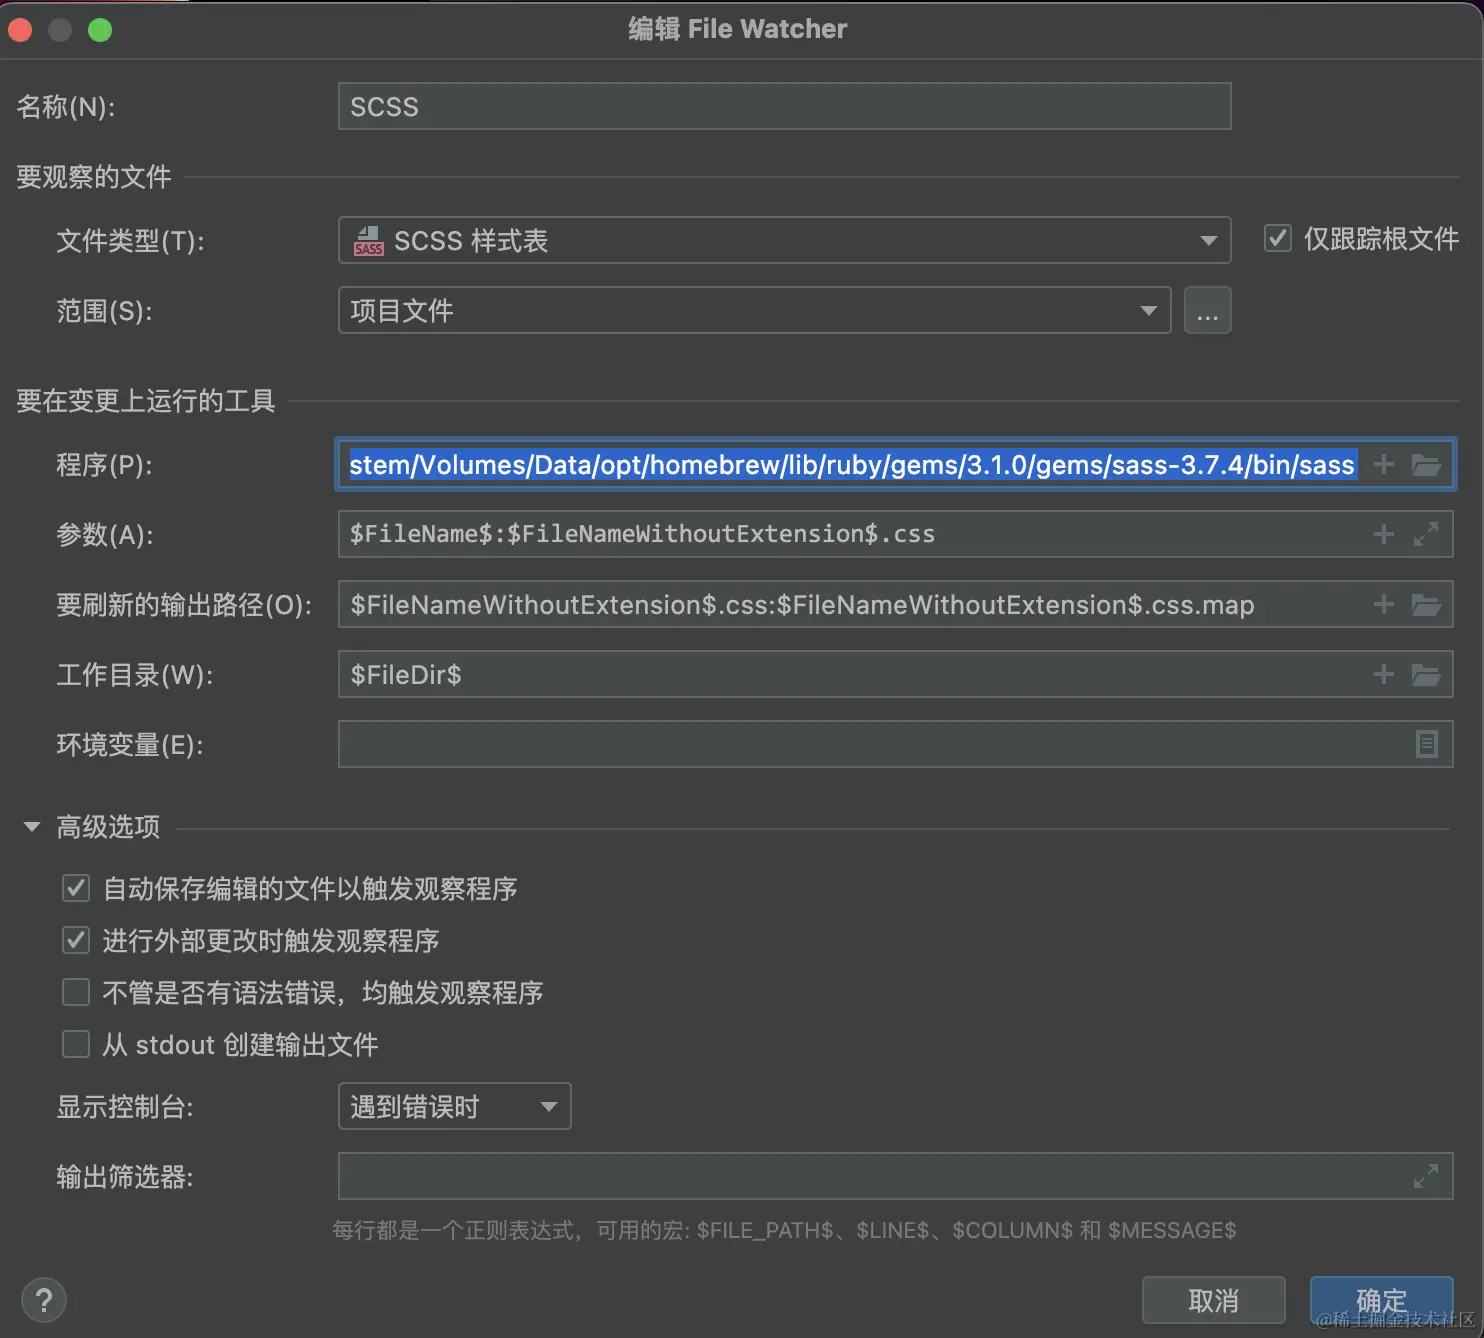Screen dimensions: 1484x1338
Task: Insert macro in working directory field
Action: [1384, 675]
